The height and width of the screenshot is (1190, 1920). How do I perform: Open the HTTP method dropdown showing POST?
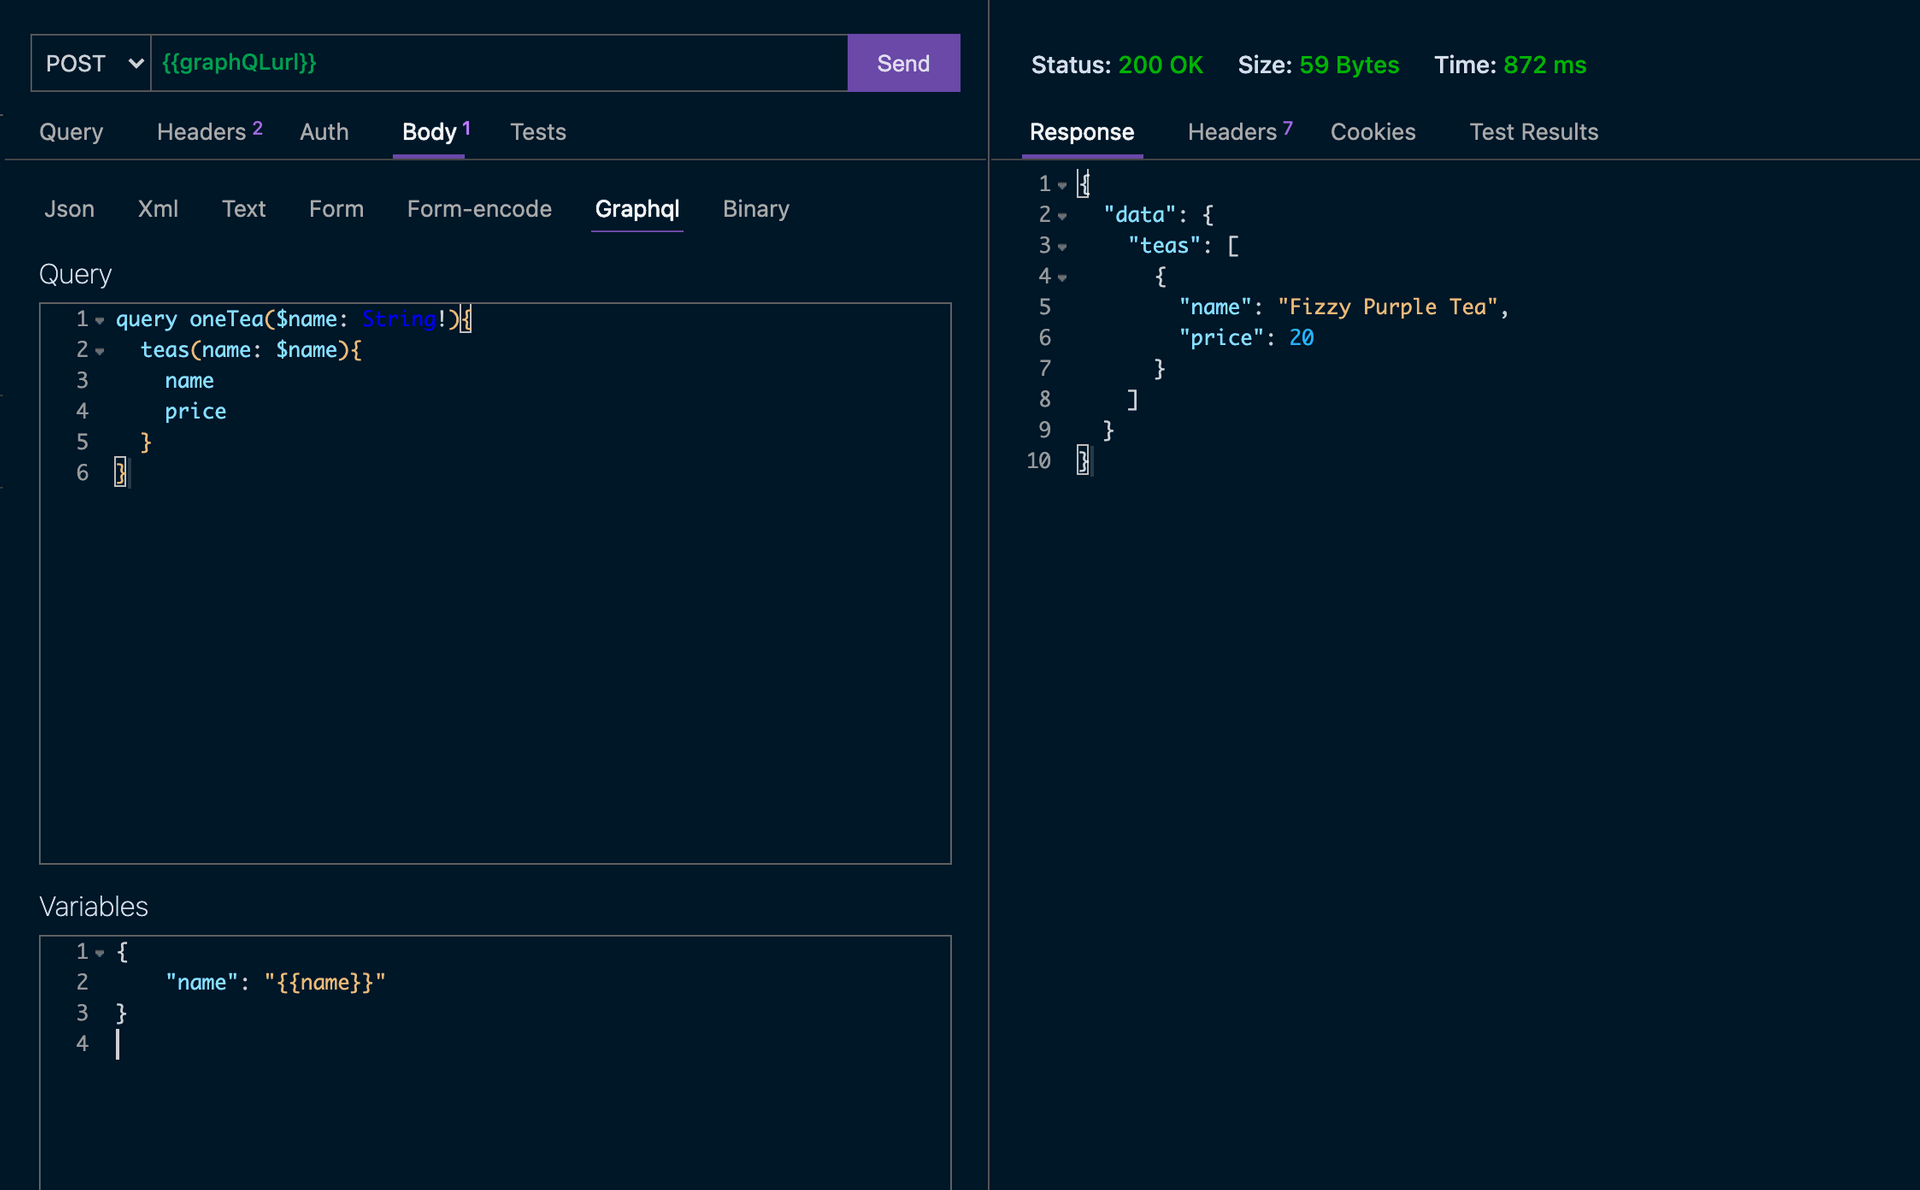[90, 62]
